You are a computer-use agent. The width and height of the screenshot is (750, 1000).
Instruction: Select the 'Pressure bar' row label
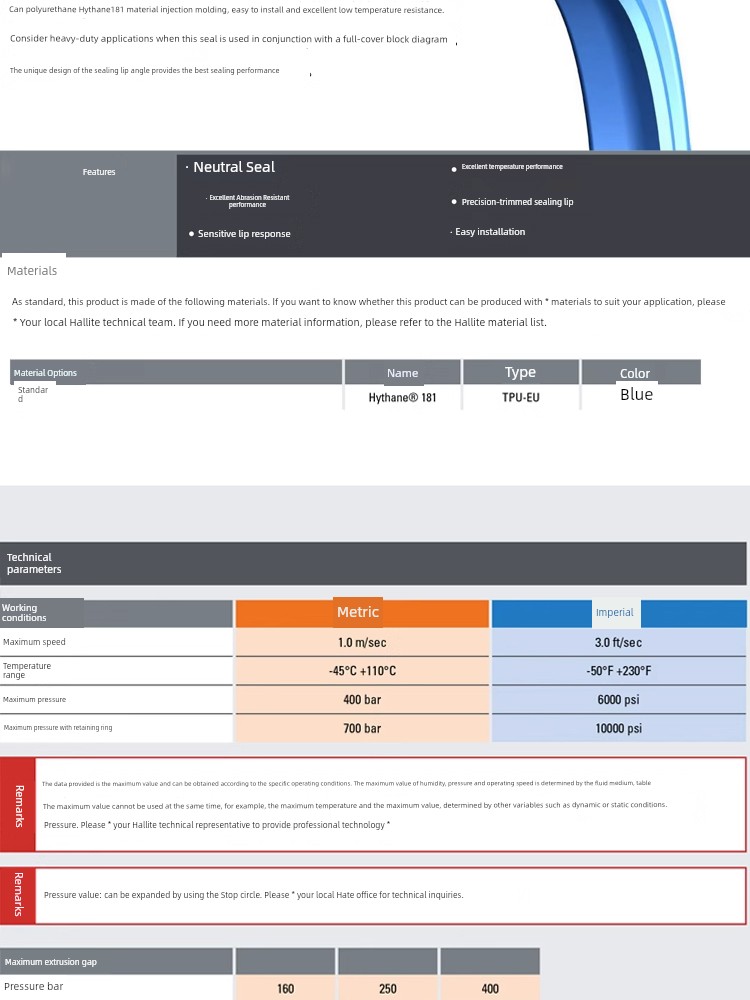pos(34,987)
